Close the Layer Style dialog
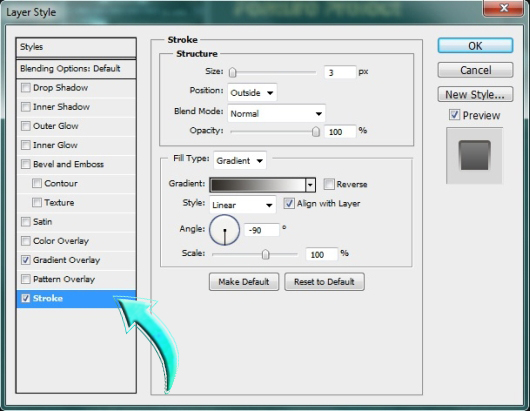530x411 pixels. point(504,7)
